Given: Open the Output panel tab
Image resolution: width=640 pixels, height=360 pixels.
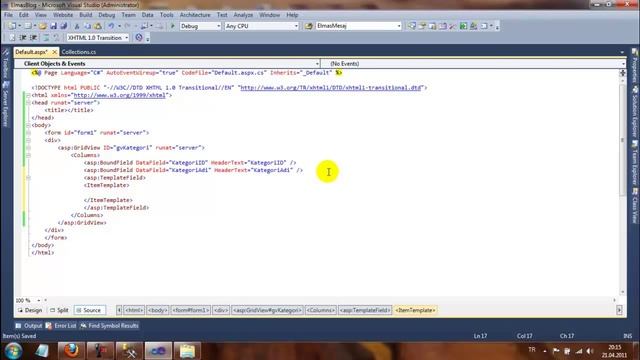Looking at the screenshot, I should pos(29,326).
